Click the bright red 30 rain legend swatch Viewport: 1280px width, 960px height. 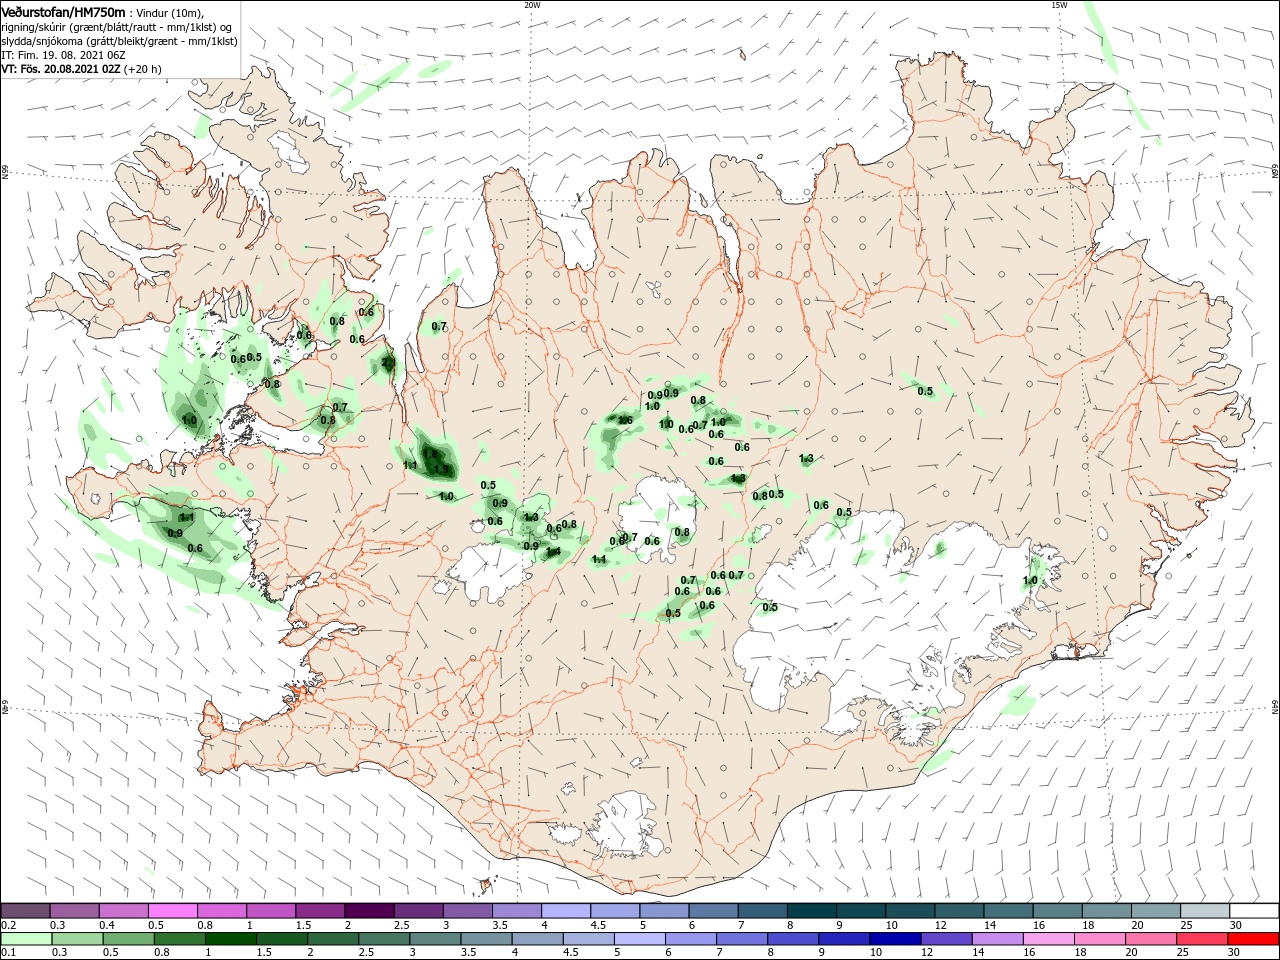pyautogui.click(x=1254, y=940)
